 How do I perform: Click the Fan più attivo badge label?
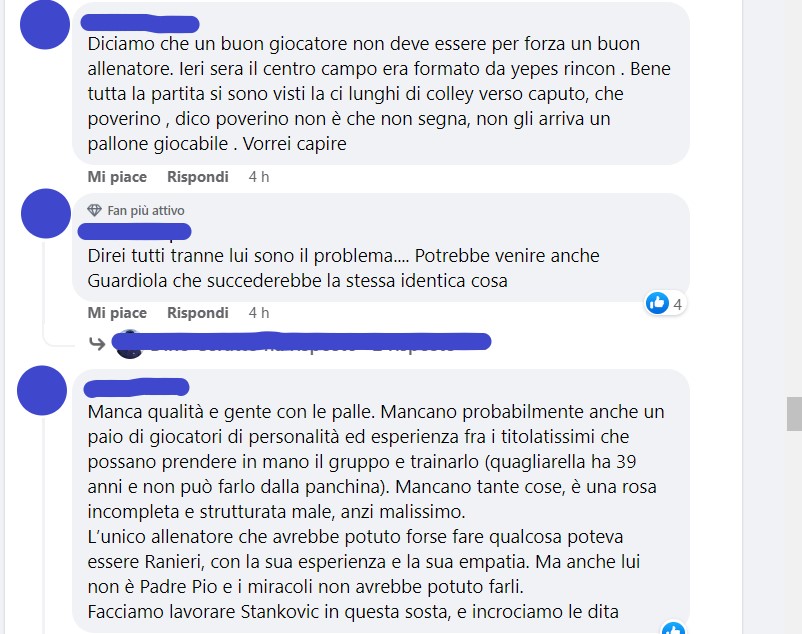click(146, 211)
